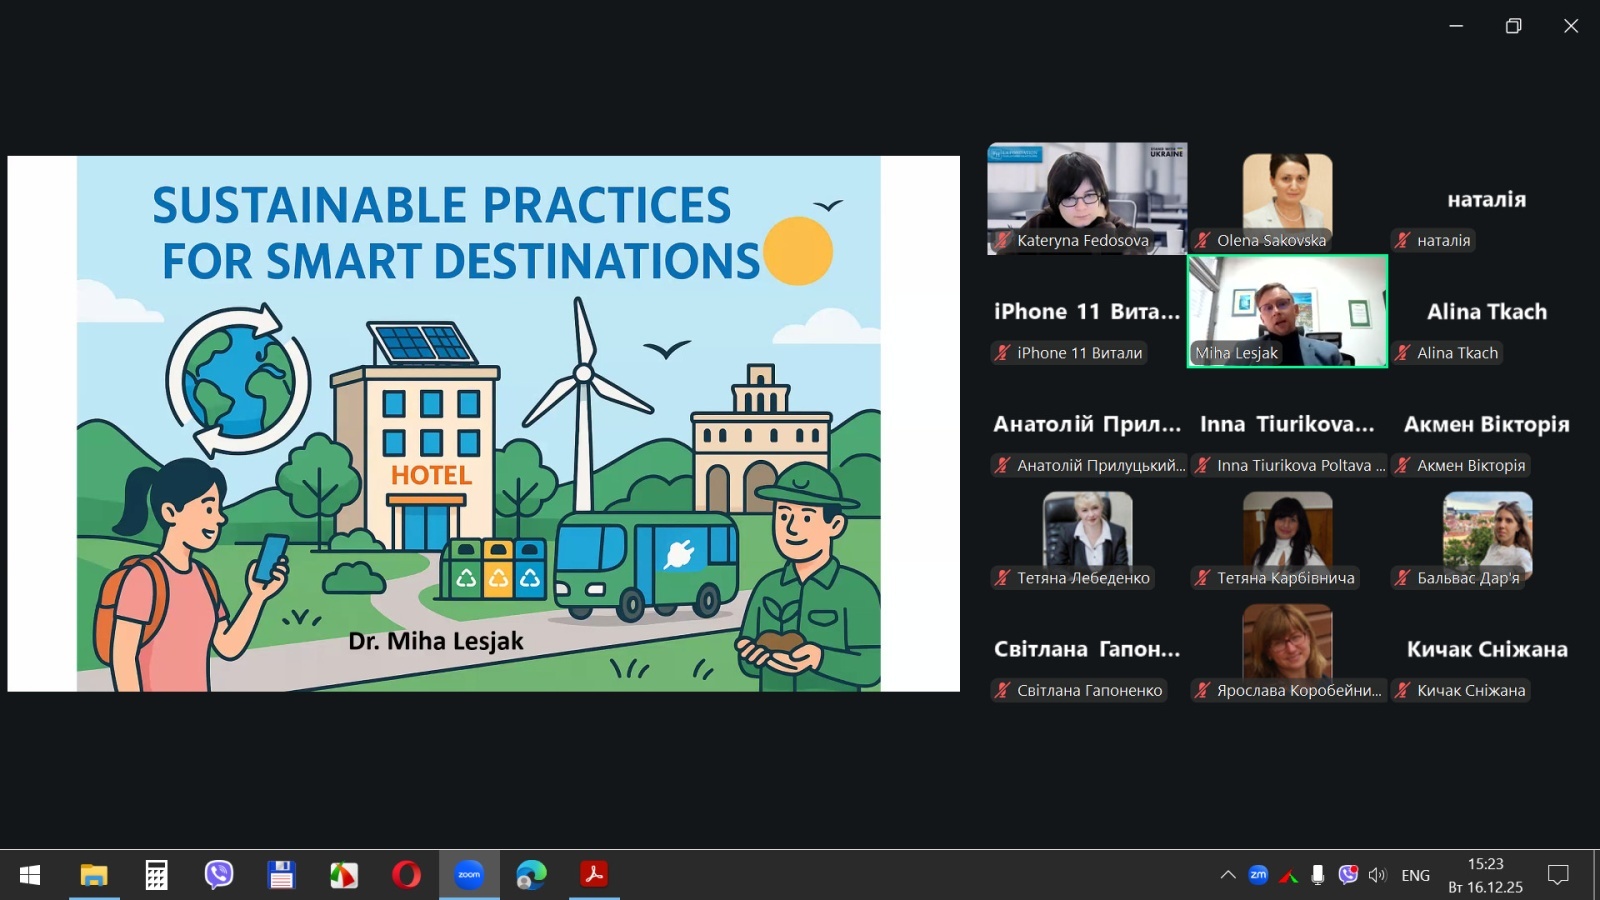Show hidden system tray icons
This screenshot has width=1600, height=900.
click(x=1228, y=875)
